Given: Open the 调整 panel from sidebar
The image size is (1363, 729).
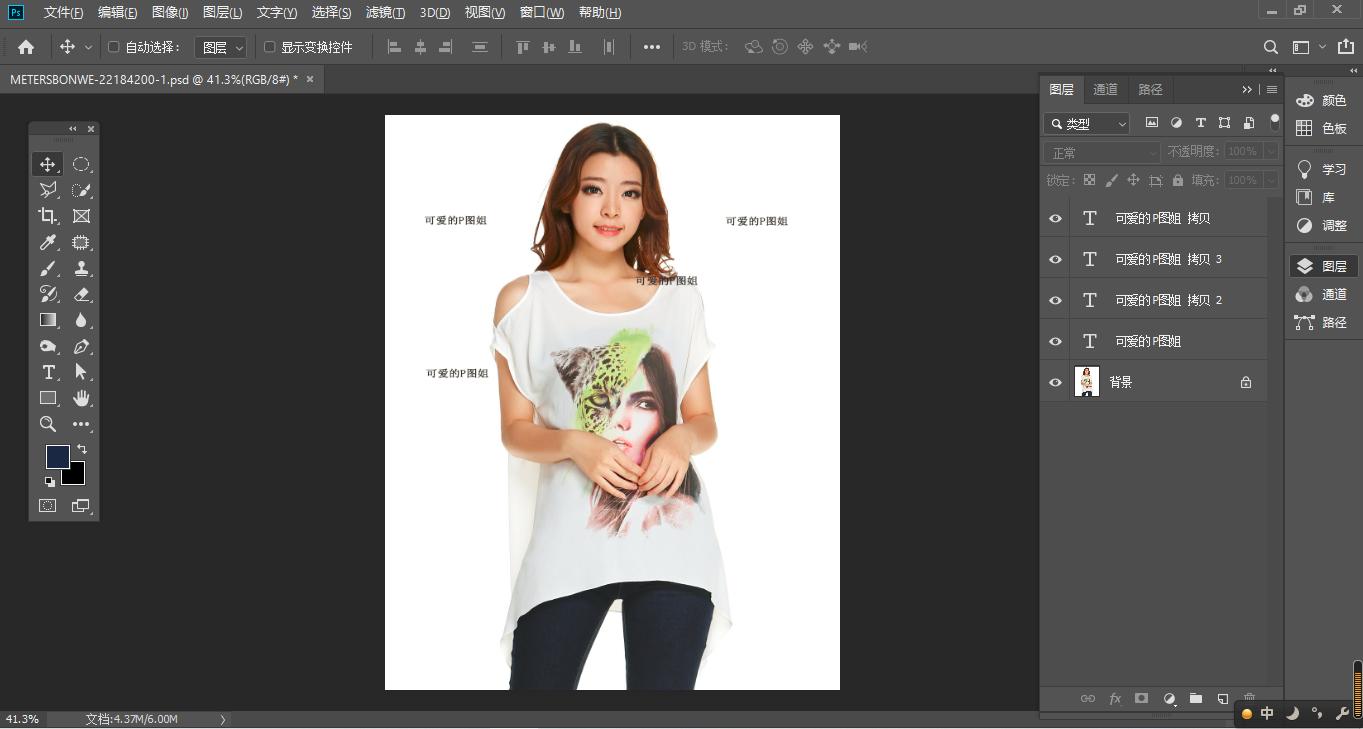Looking at the screenshot, I should click(x=1323, y=225).
